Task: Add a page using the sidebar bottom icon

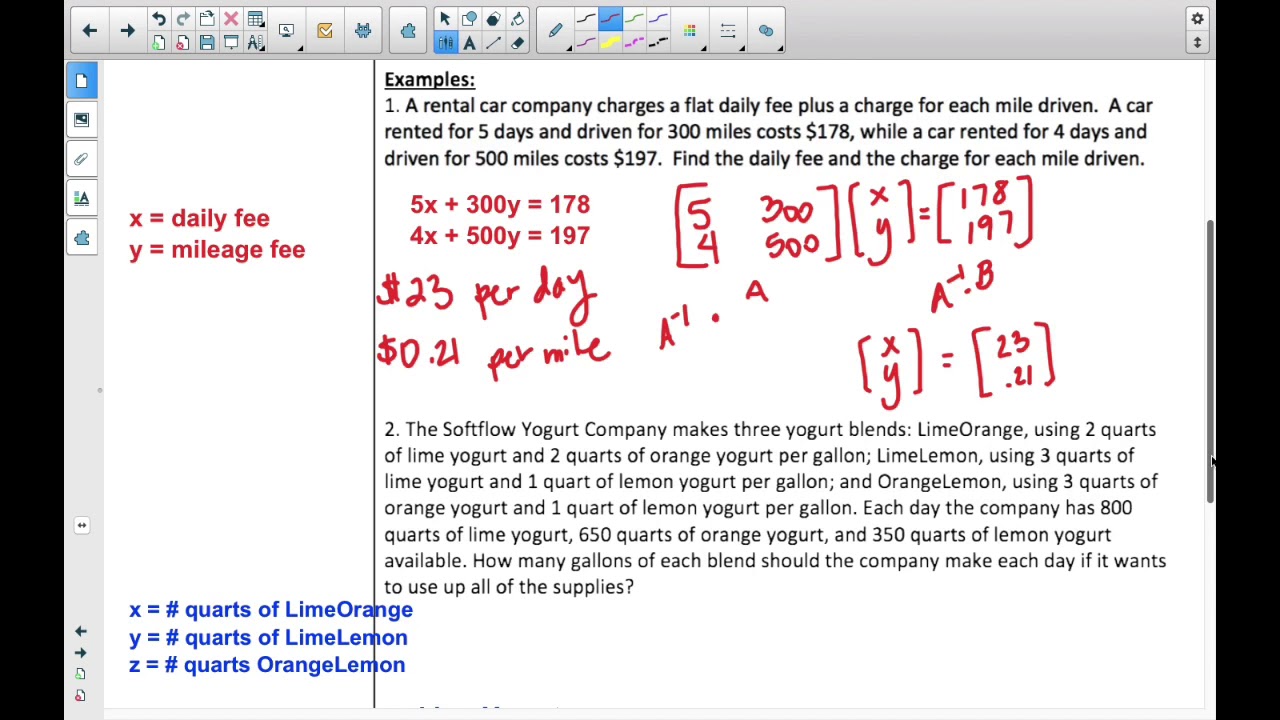Action: coord(81,674)
